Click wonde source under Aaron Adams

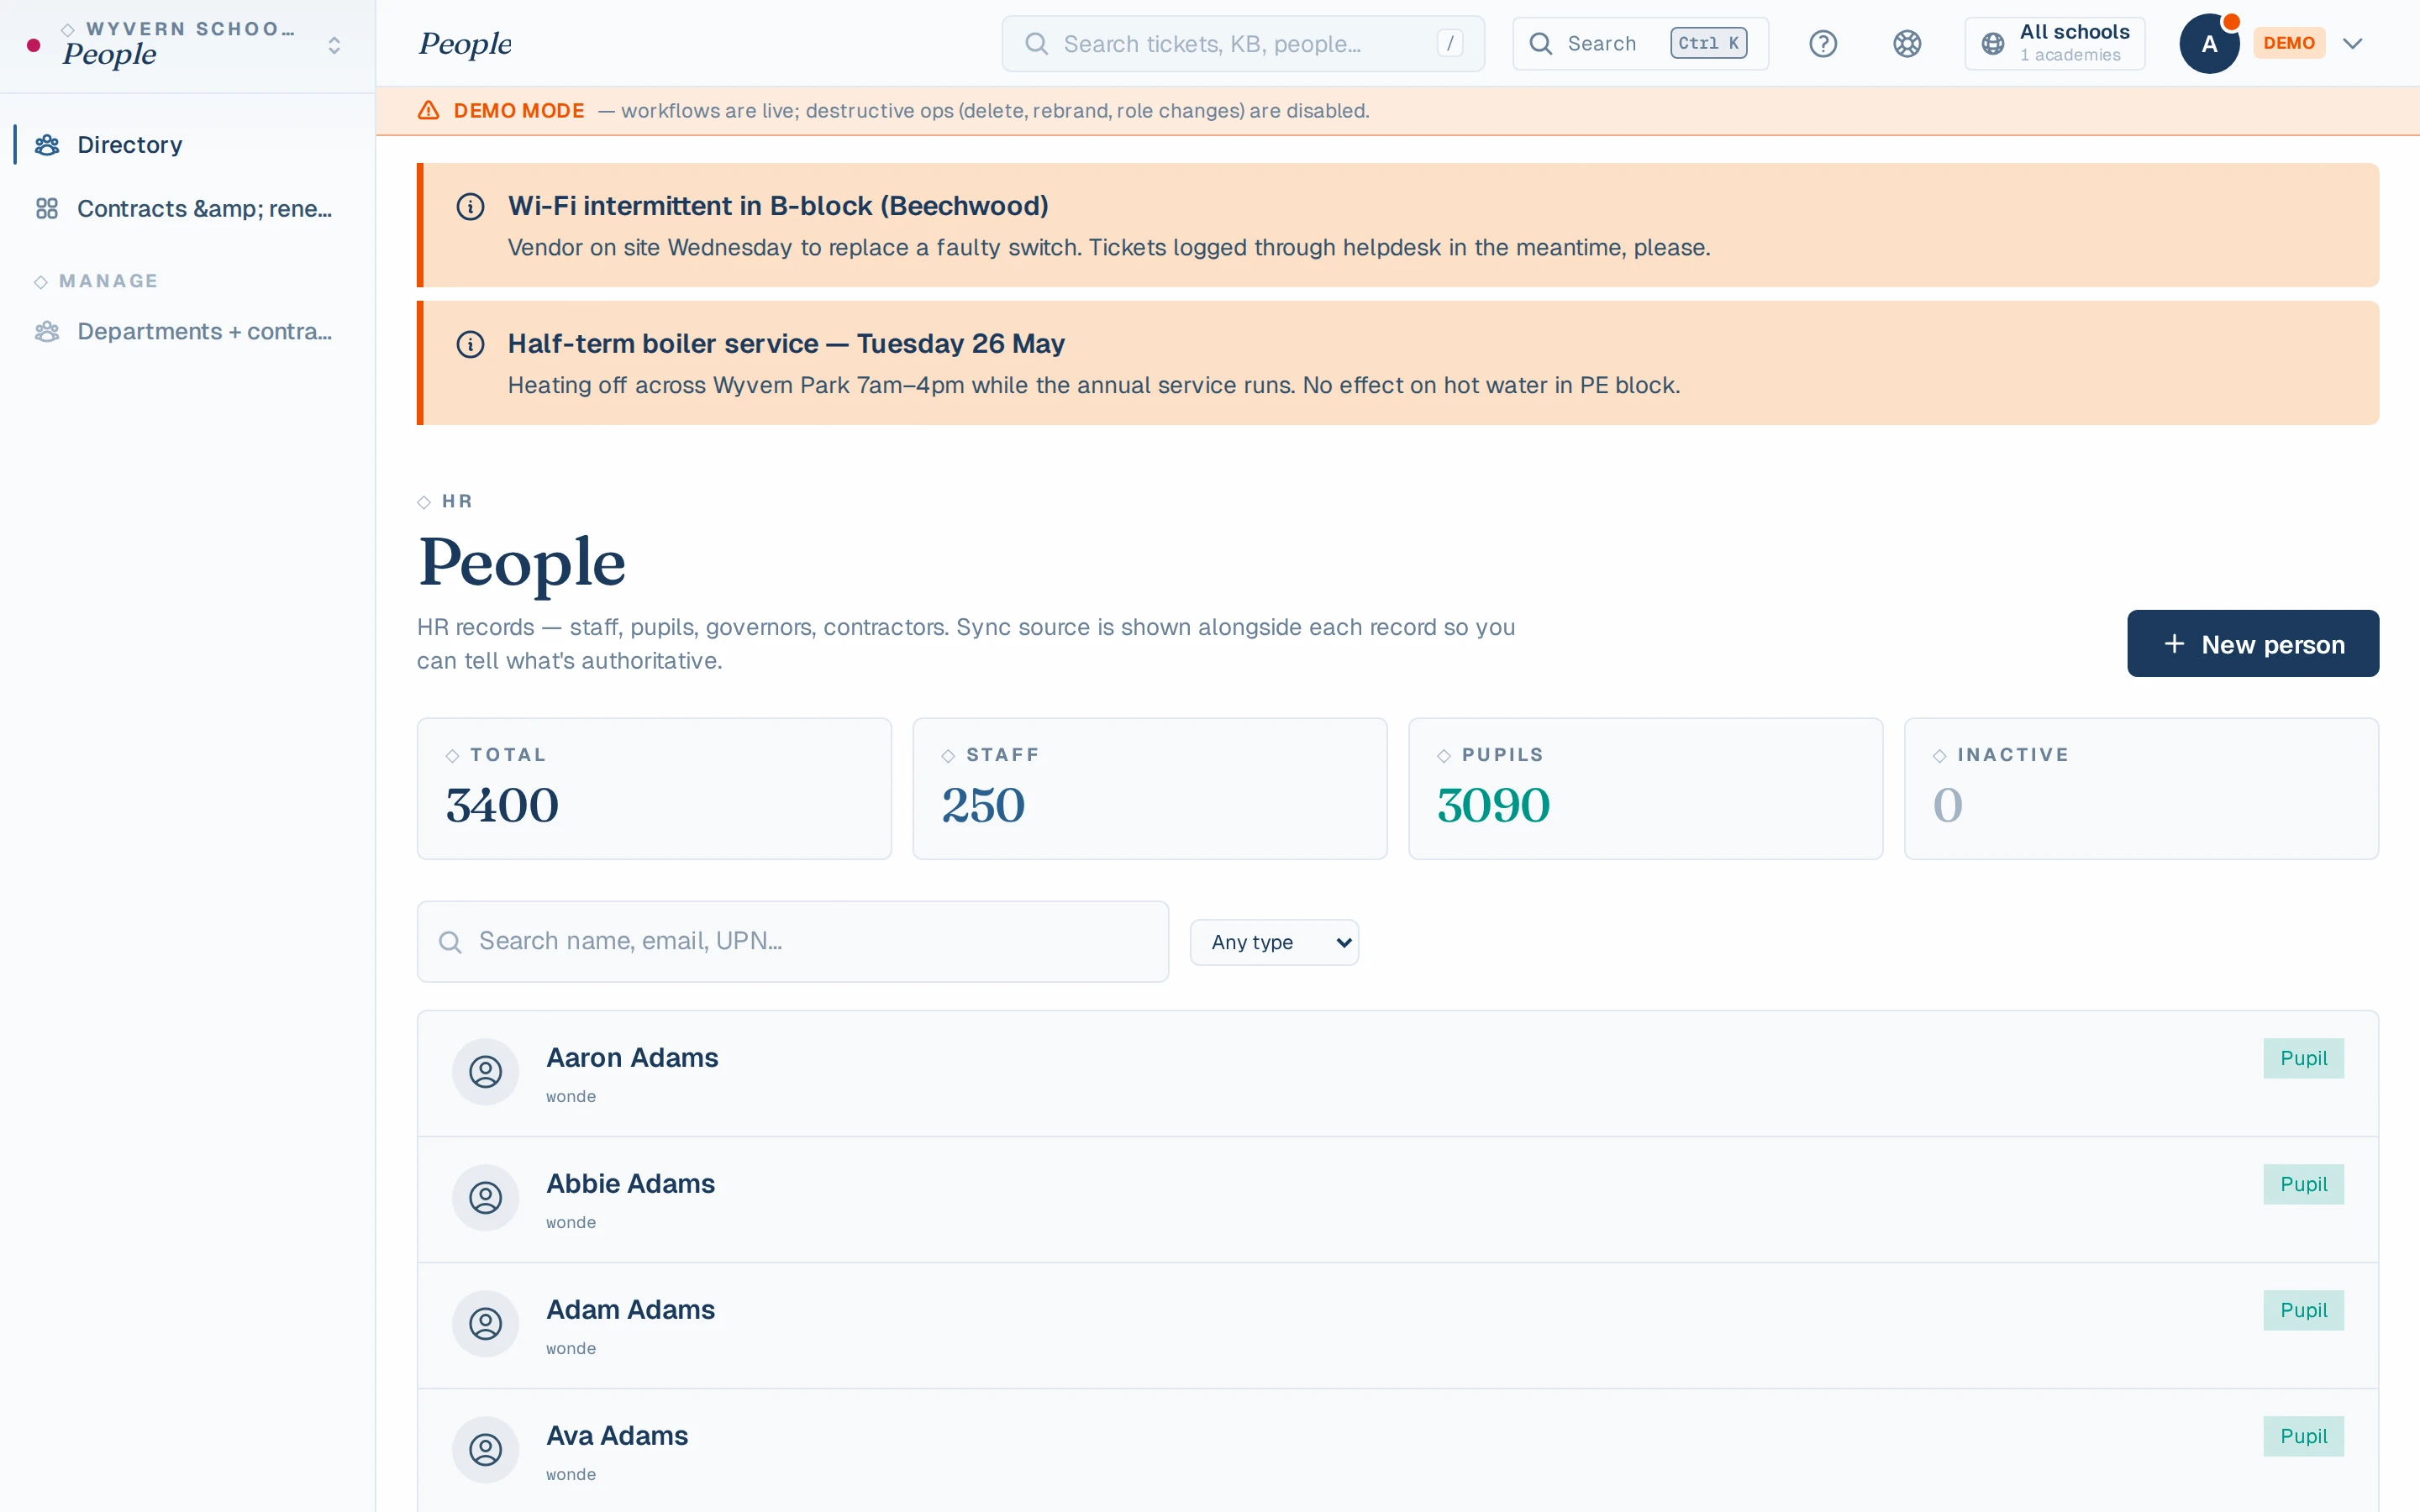point(571,1097)
